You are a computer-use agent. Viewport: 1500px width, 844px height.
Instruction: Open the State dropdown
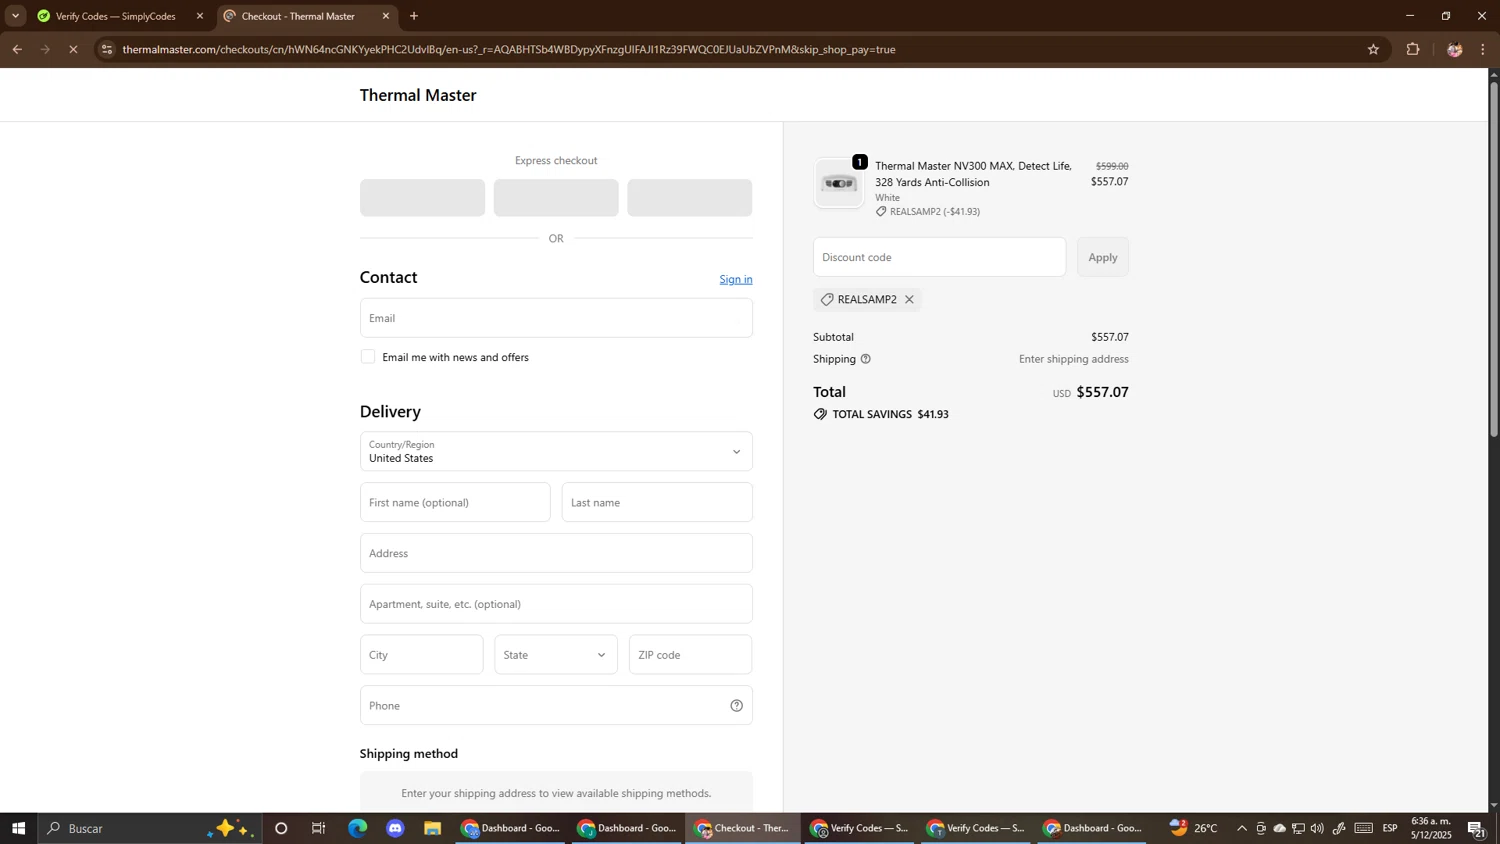(x=556, y=655)
